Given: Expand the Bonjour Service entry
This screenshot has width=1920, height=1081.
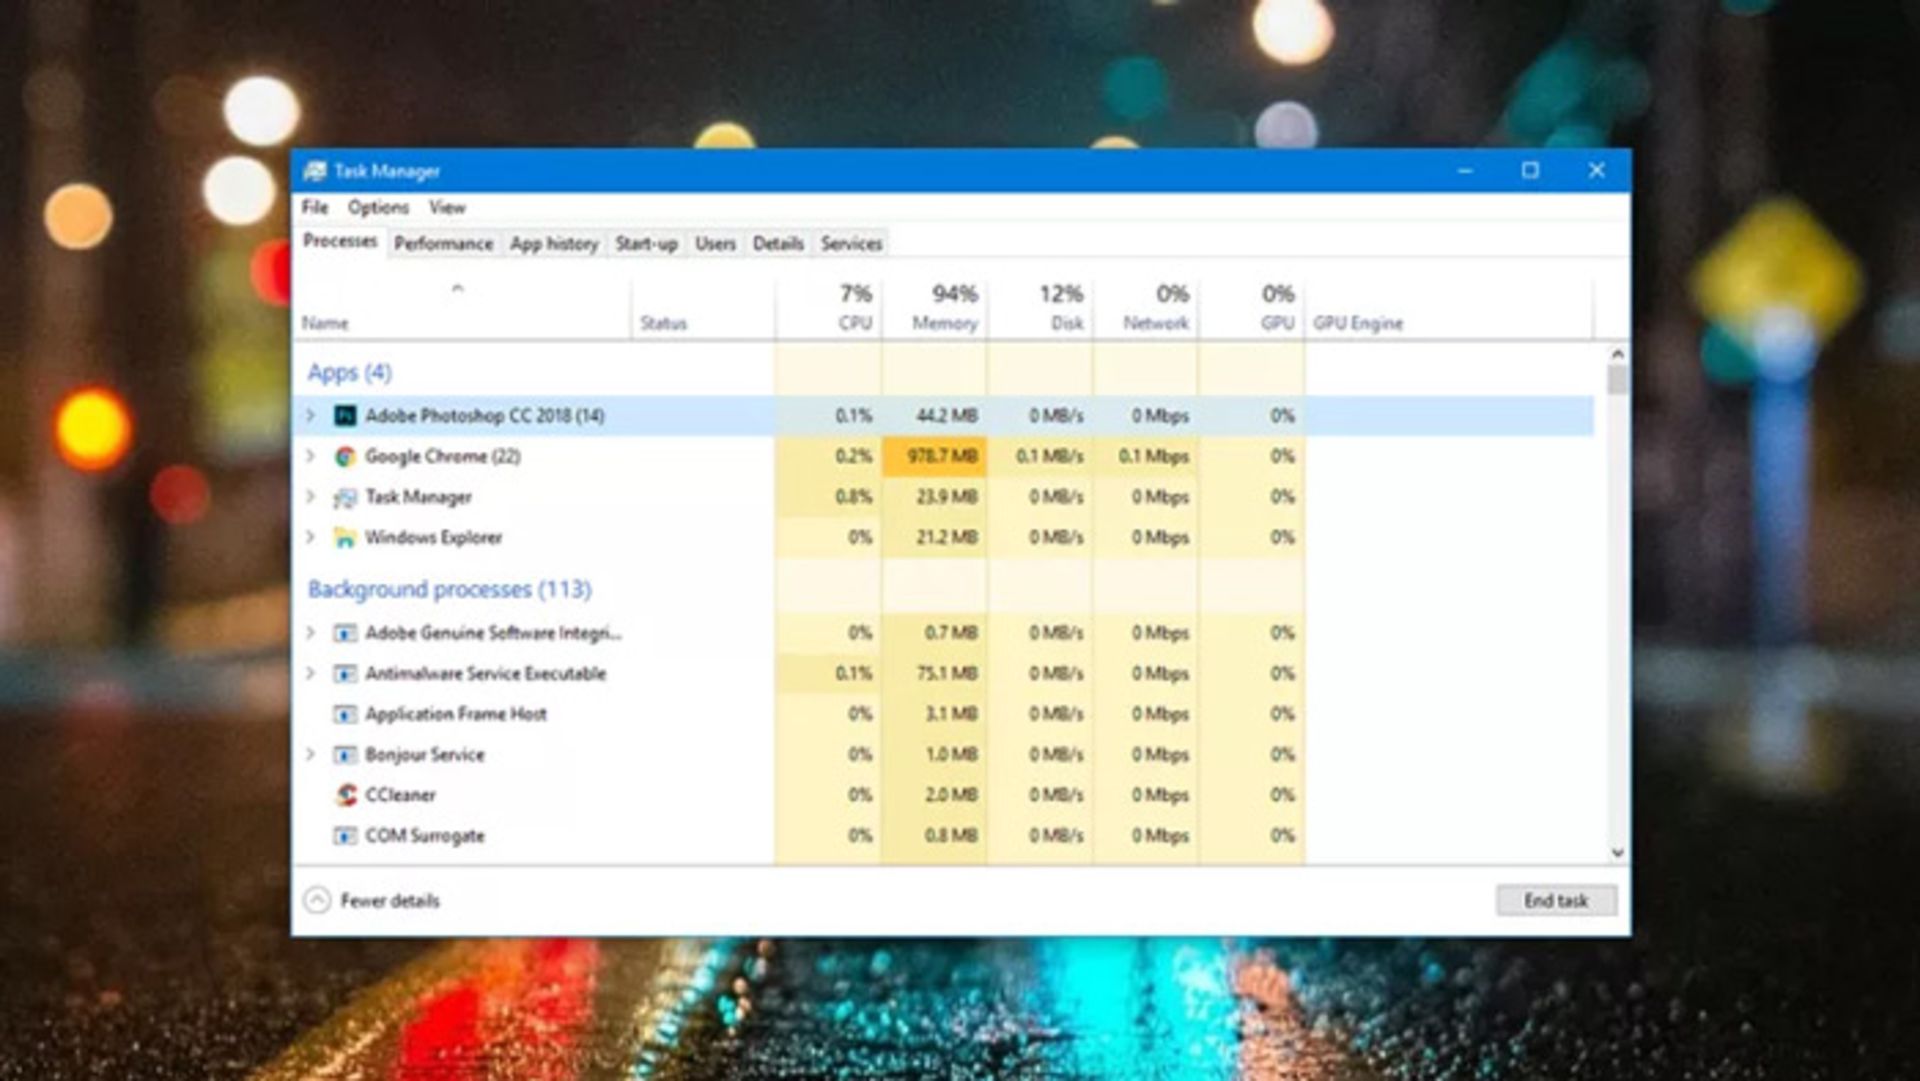Looking at the screenshot, I should pyautogui.click(x=310, y=754).
